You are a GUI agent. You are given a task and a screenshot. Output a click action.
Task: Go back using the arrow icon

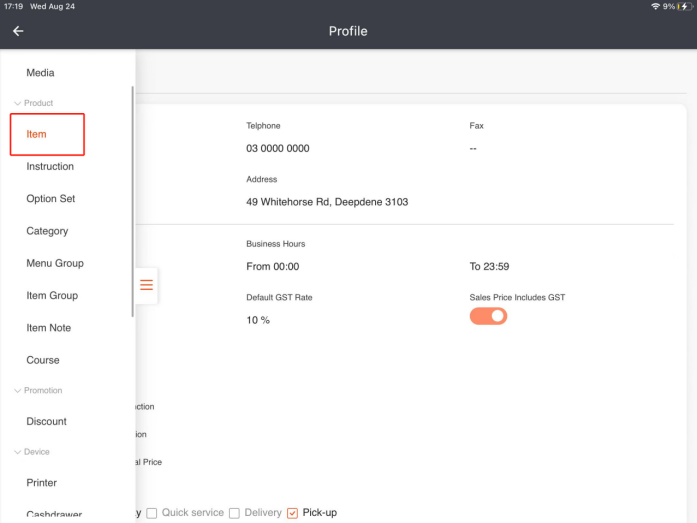point(18,31)
